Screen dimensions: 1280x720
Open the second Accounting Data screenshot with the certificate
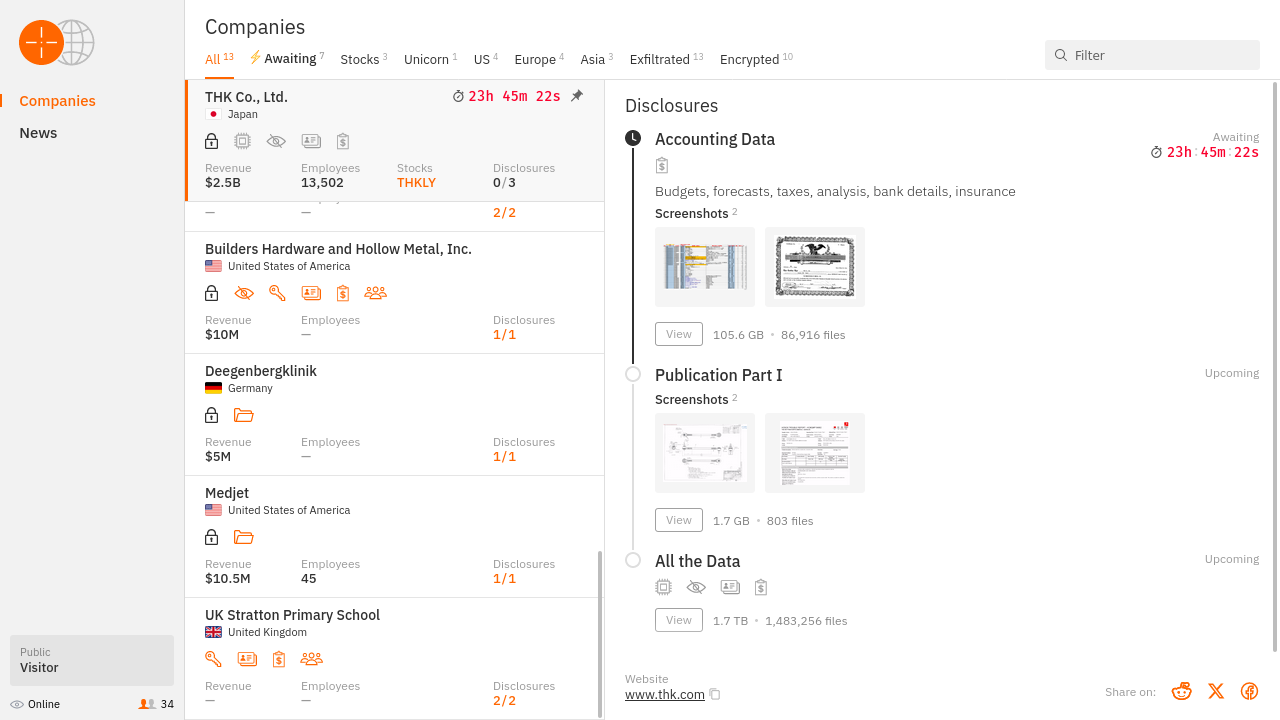[815, 267]
